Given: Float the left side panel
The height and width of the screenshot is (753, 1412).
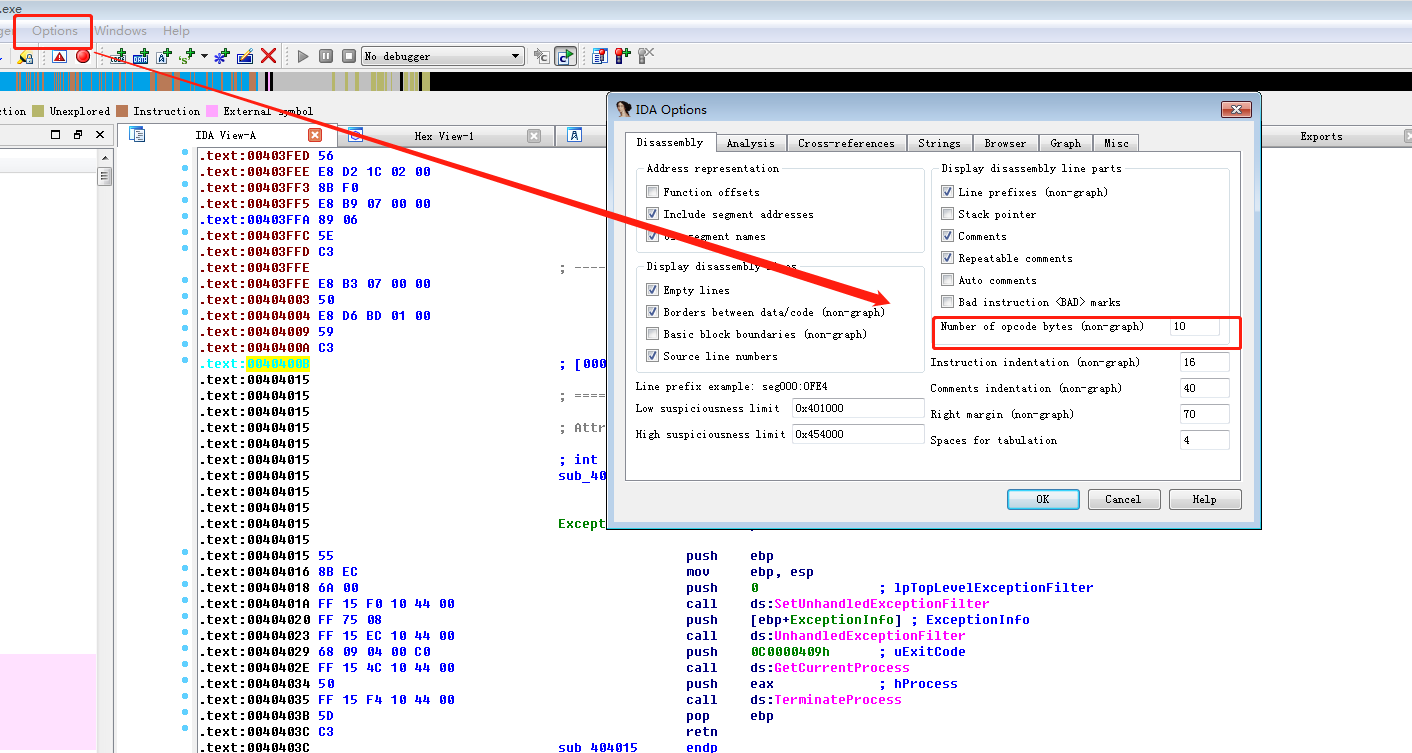Looking at the screenshot, I should (x=78, y=135).
